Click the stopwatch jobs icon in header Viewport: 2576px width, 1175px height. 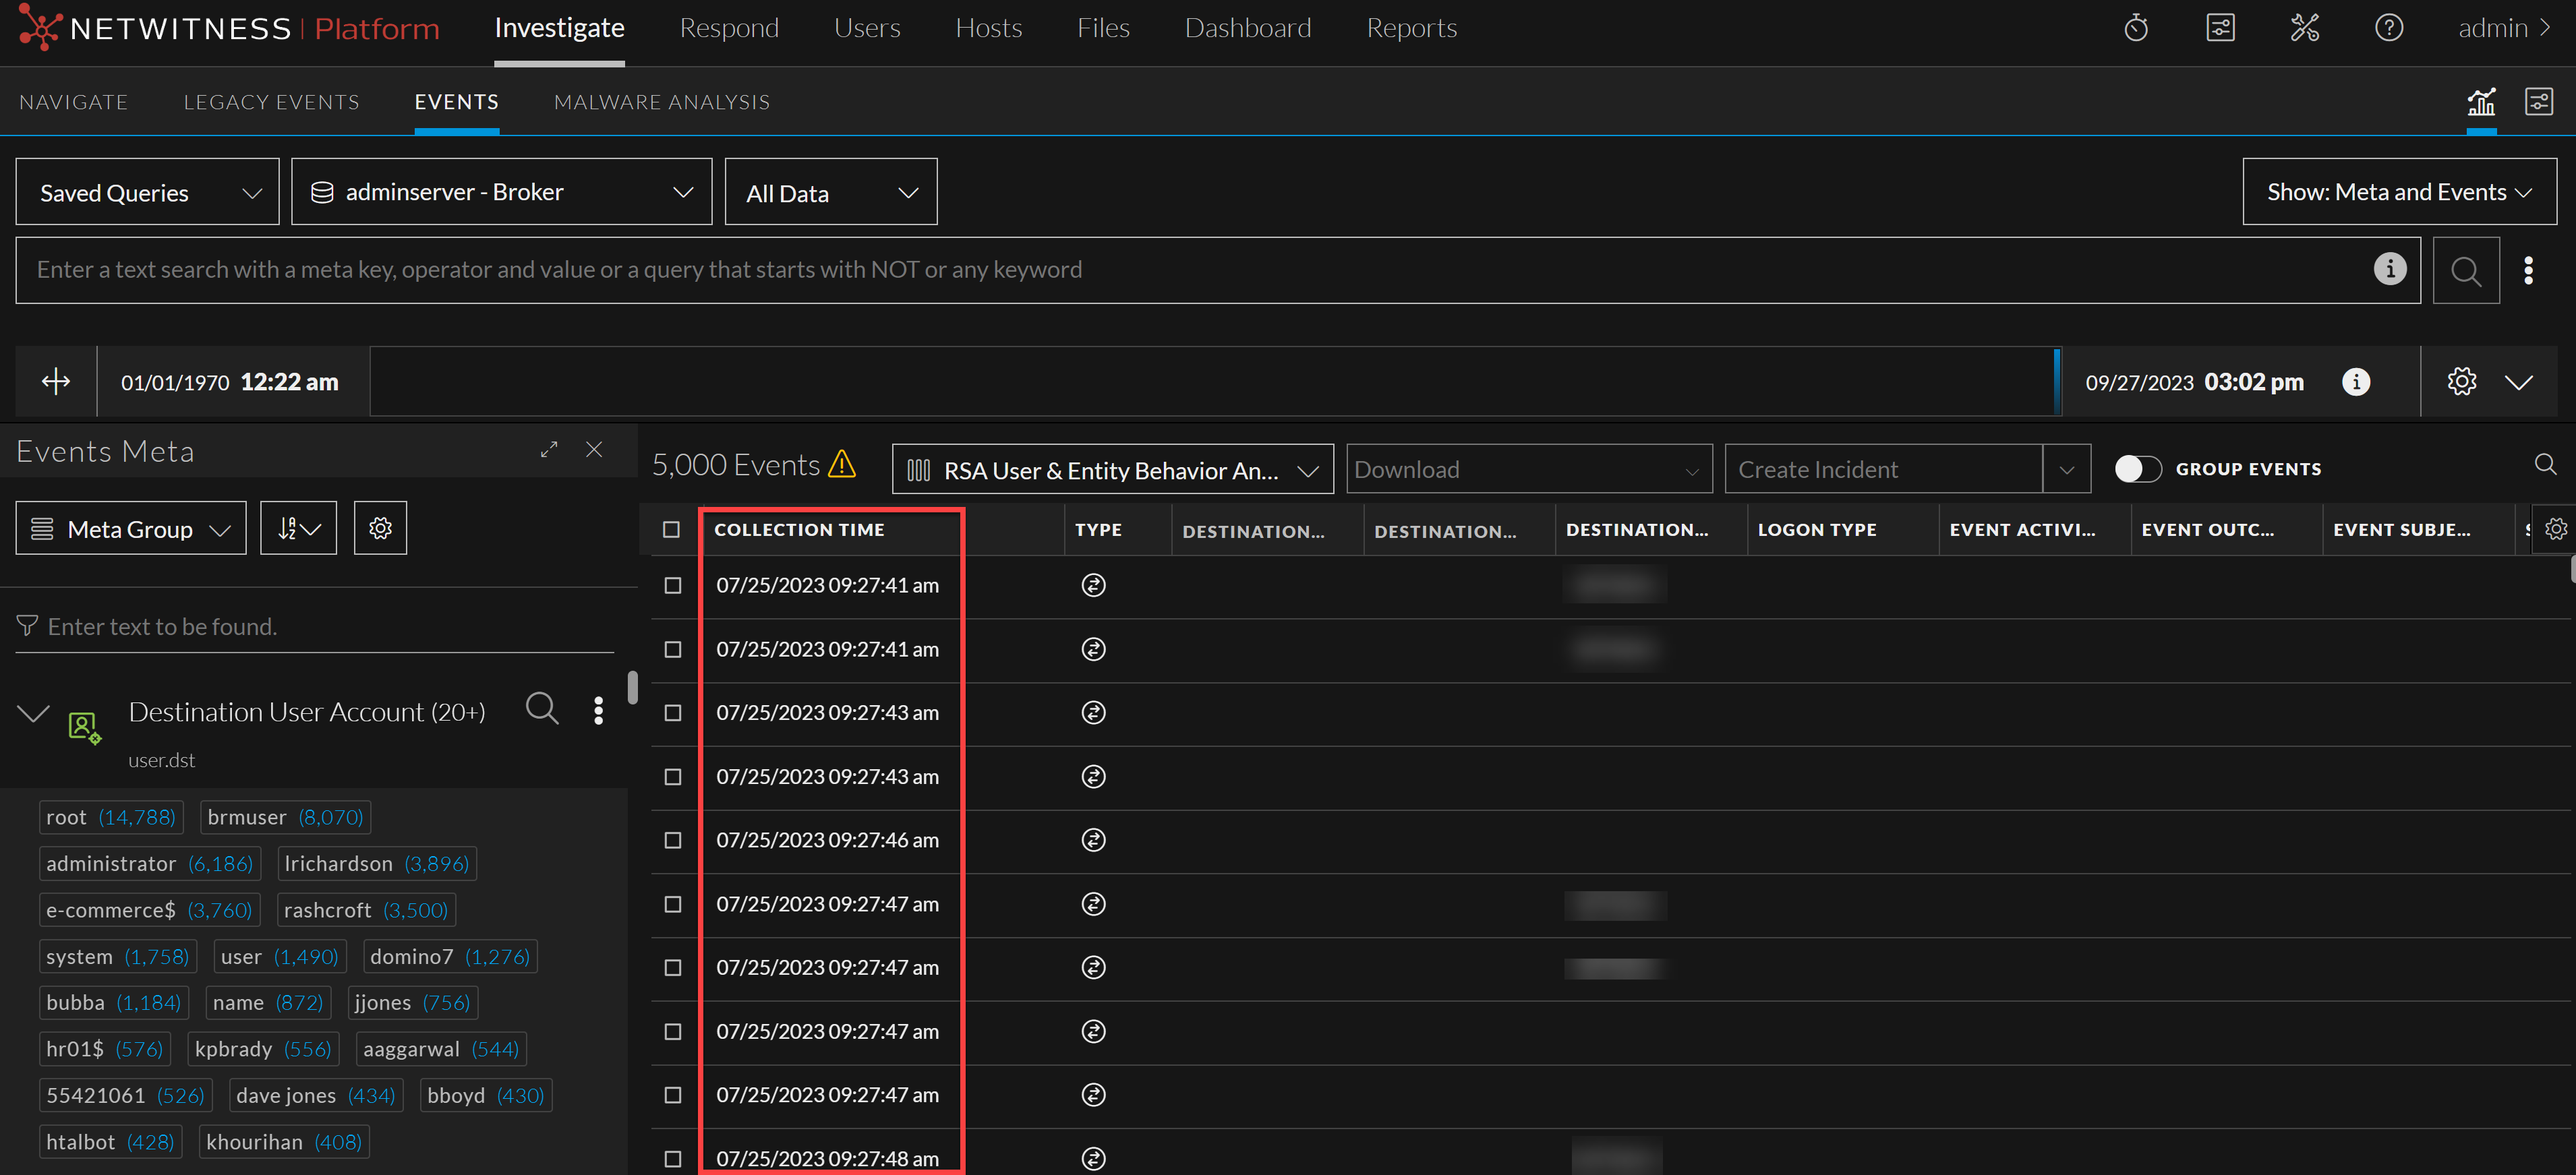click(2135, 28)
